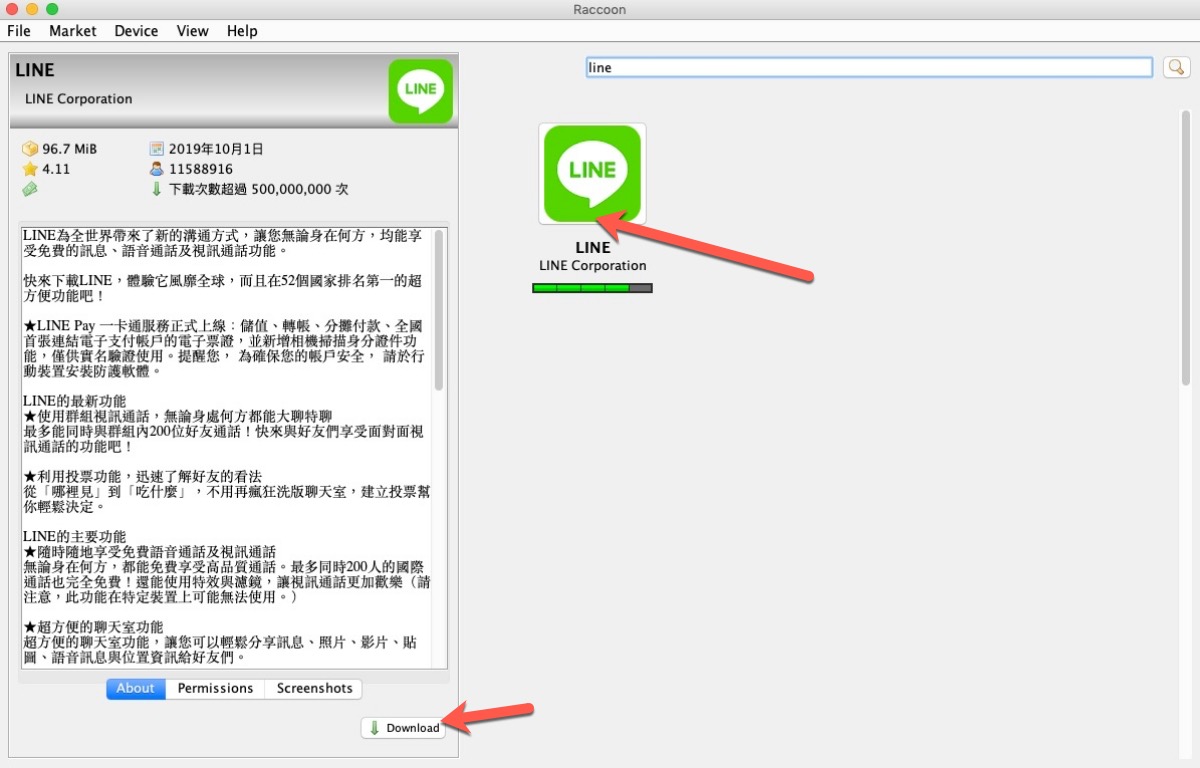This screenshot has height=768, width=1200.
Task: Open the Device menu
Action: coord(136,31)
